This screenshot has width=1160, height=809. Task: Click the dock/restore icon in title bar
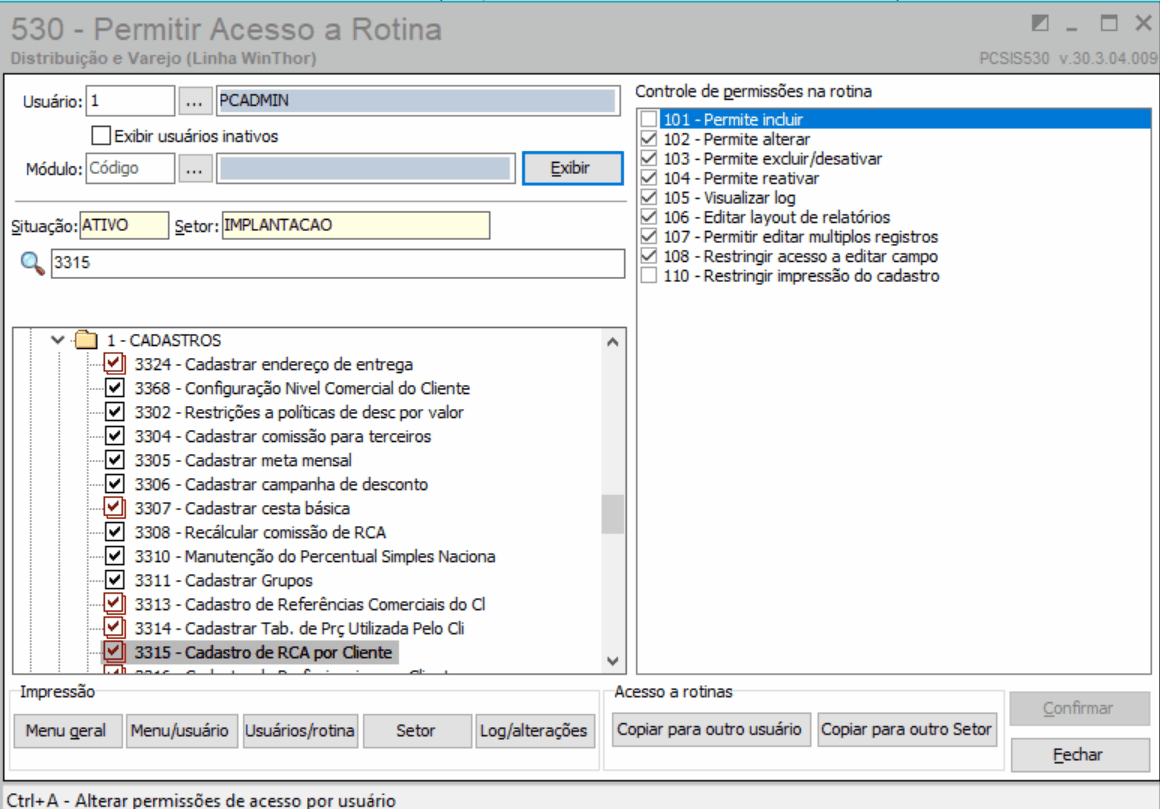(1039, 24)
